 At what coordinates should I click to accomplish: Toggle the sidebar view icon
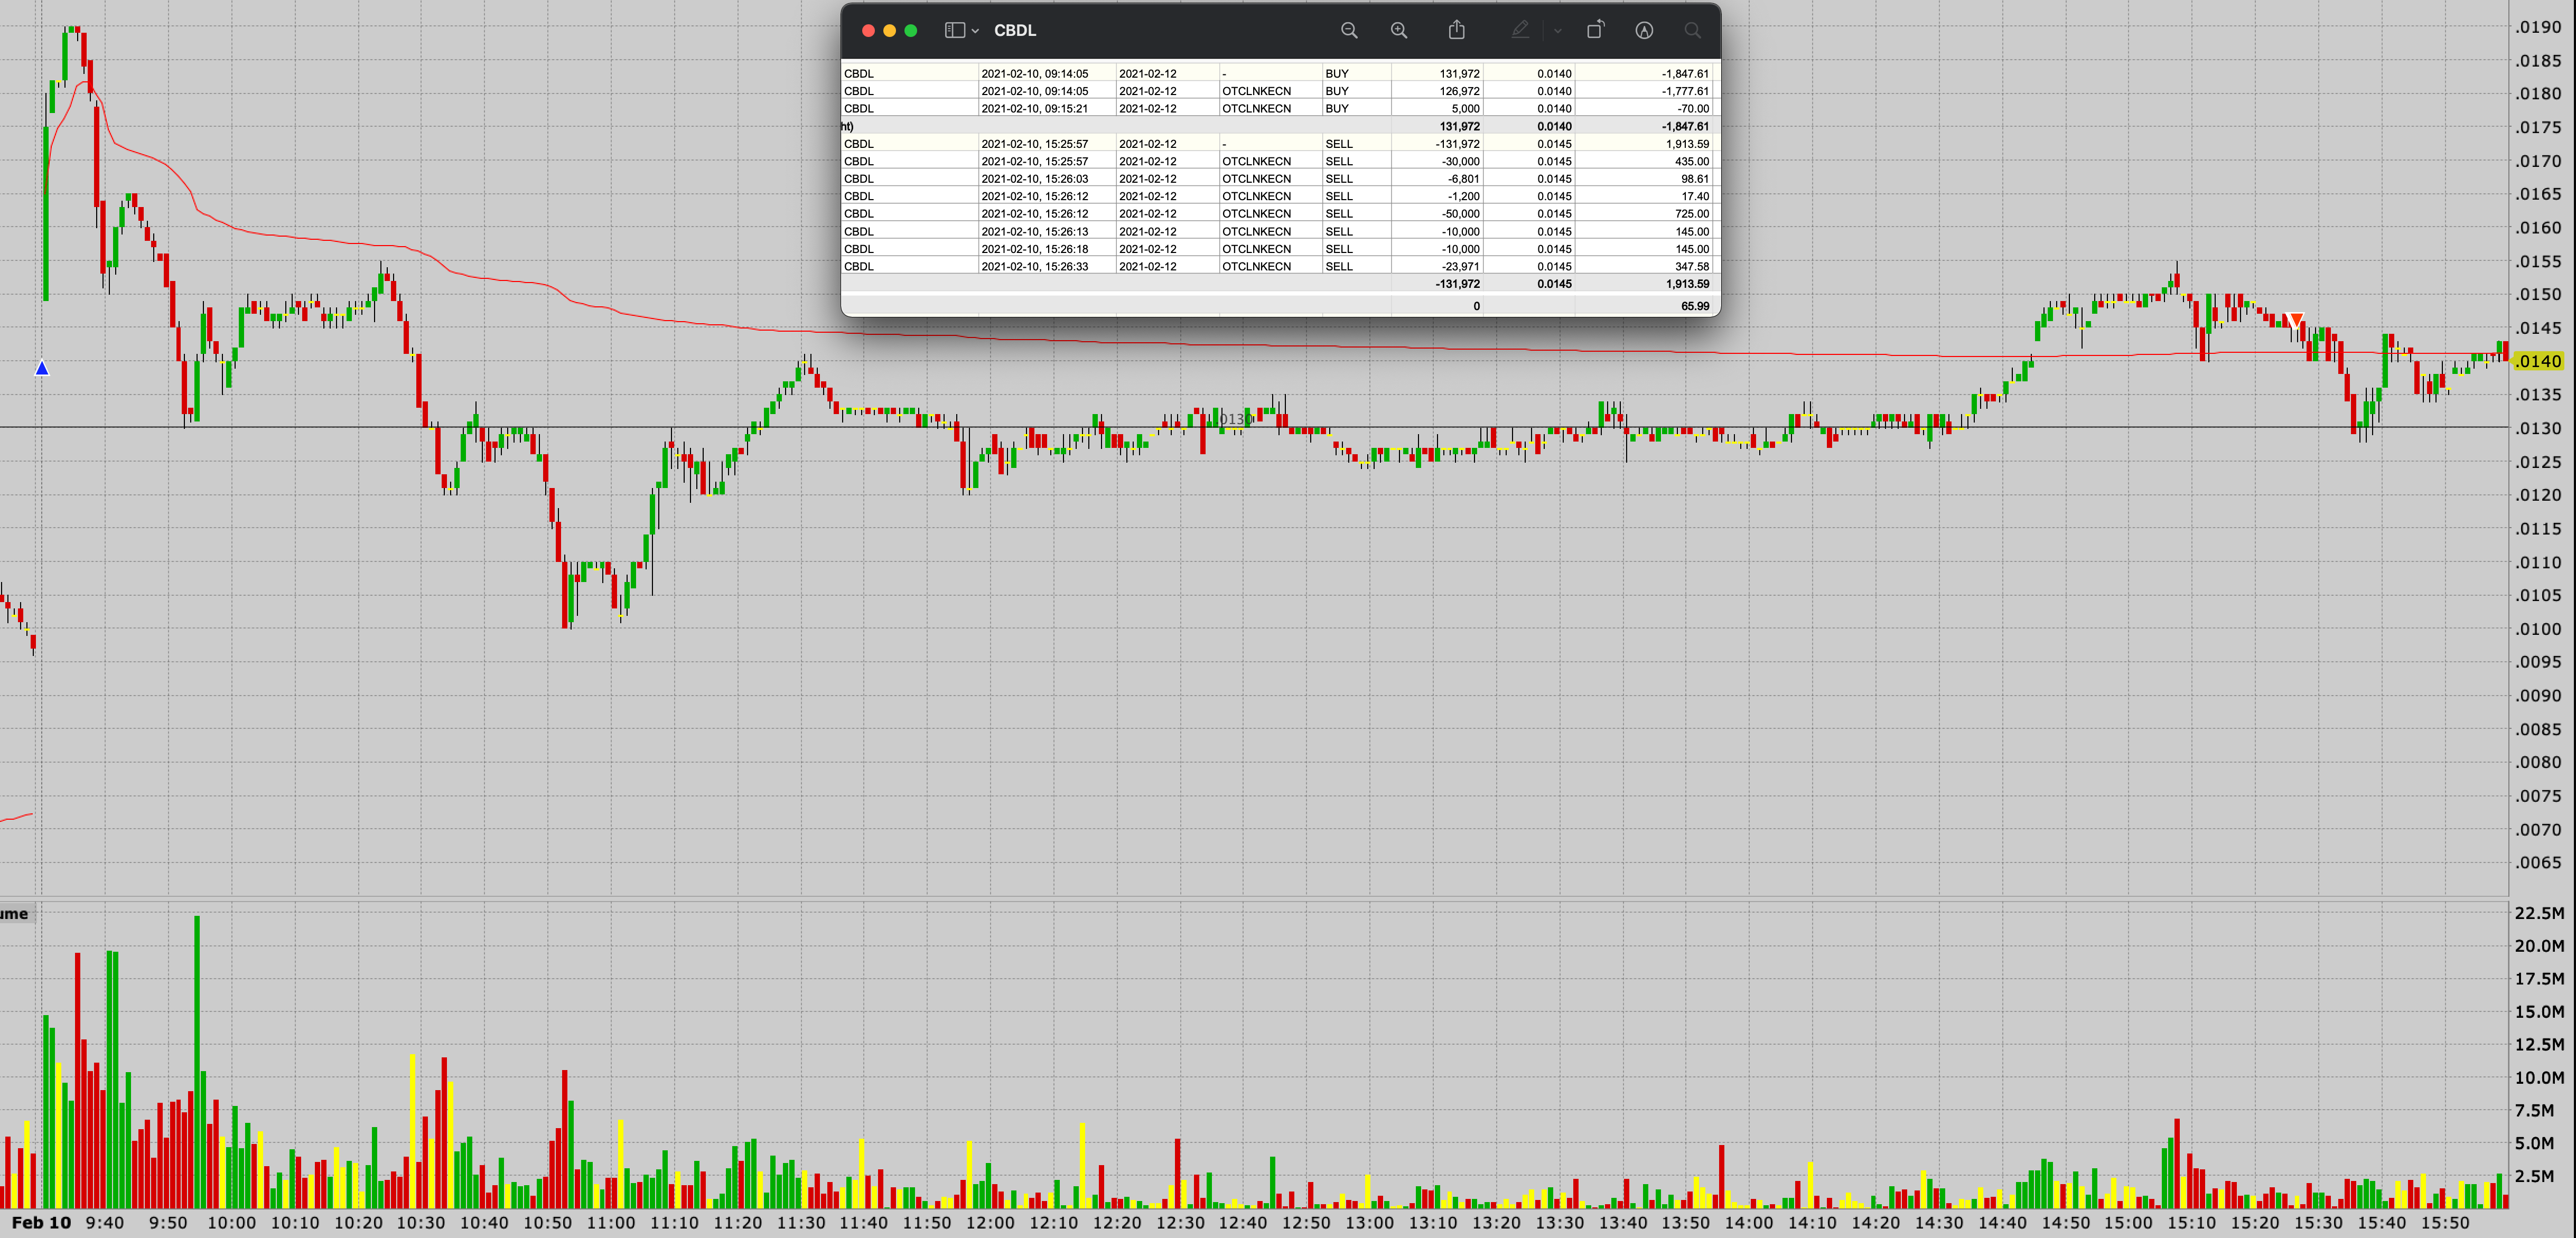coord(954,30)
